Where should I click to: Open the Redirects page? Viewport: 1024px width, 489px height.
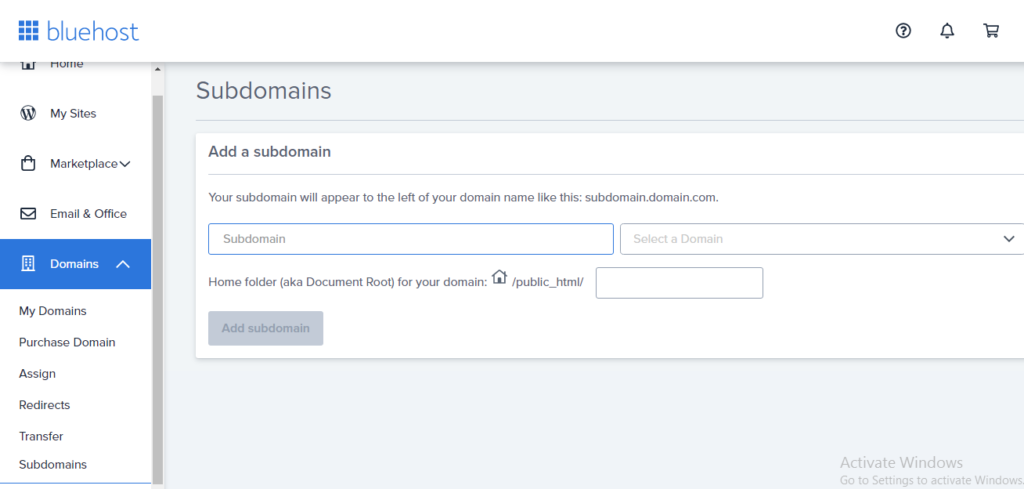pyautogui.click(x=44, y=405)
